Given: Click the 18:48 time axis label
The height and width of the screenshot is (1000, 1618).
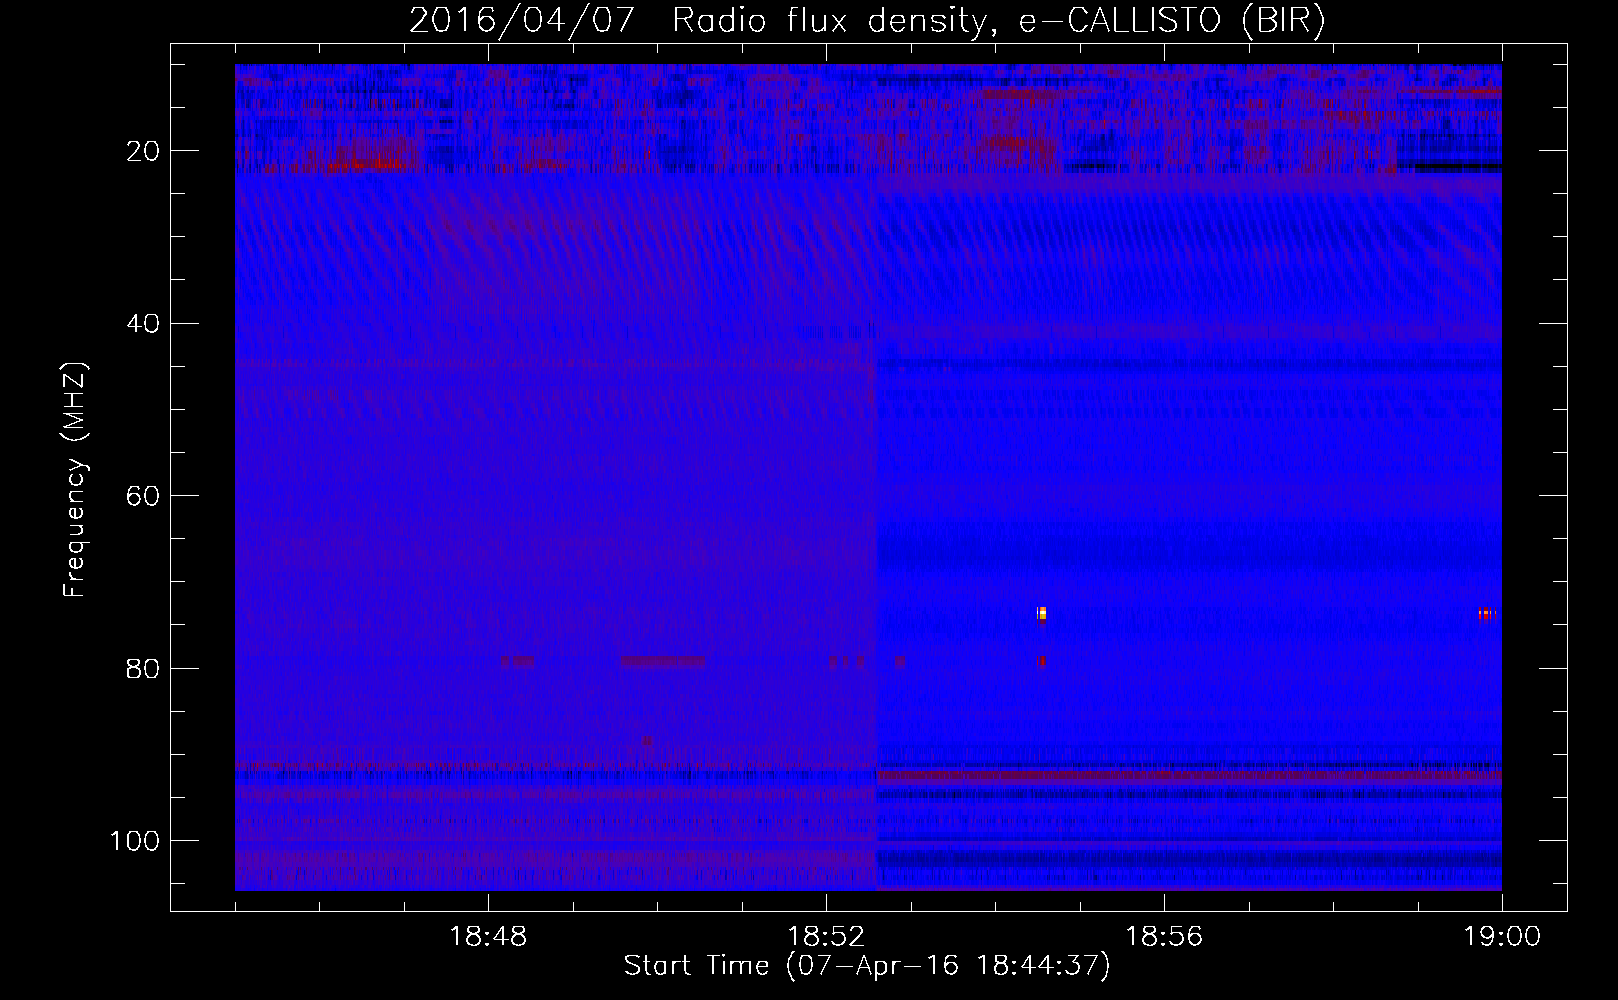Looking at the screenshot, I should point(488,937).
